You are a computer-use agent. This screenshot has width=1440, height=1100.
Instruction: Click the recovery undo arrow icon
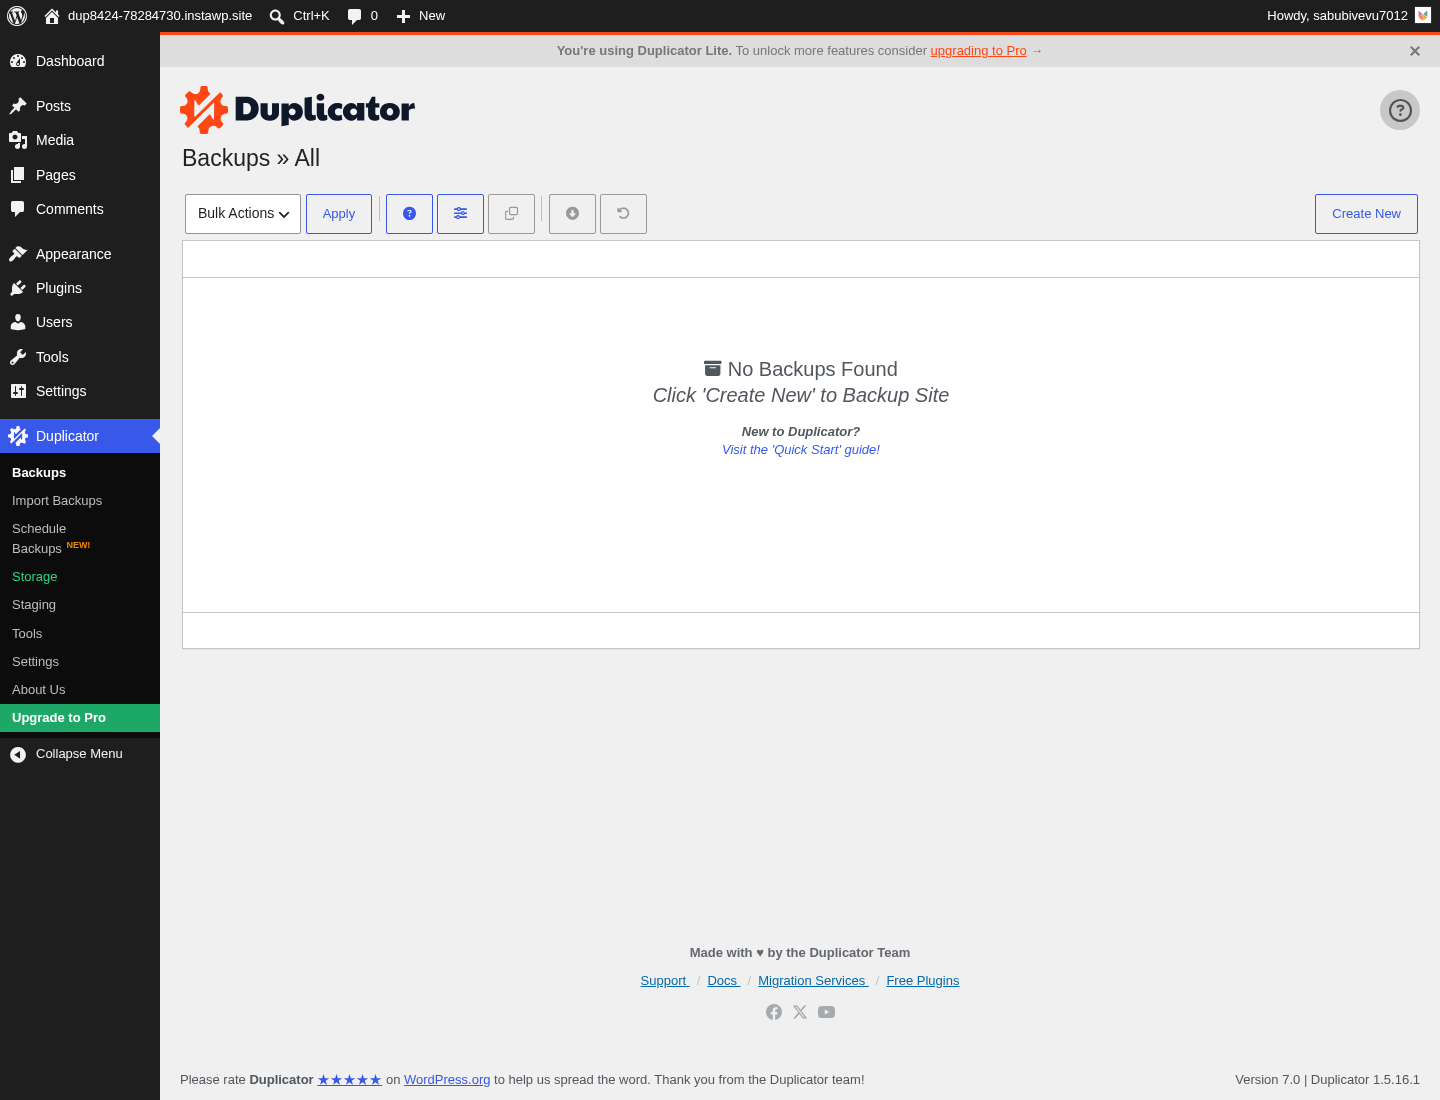pos(623,214)
